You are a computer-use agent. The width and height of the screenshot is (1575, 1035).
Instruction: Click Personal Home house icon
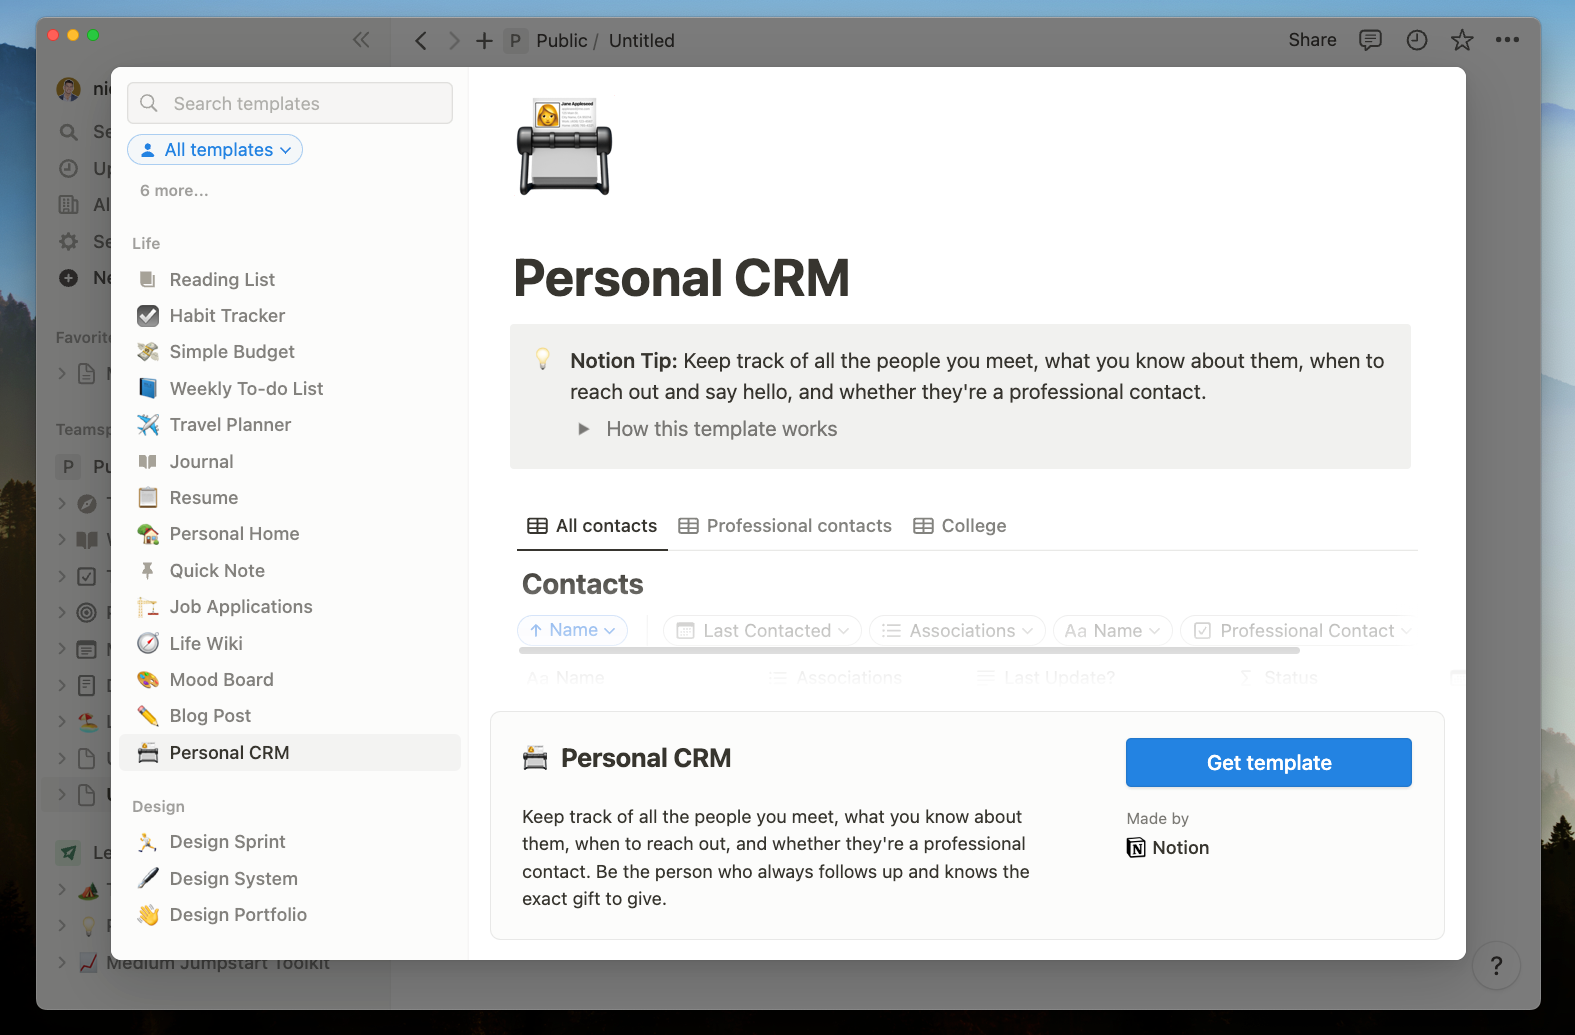click(x=148, y=533)
